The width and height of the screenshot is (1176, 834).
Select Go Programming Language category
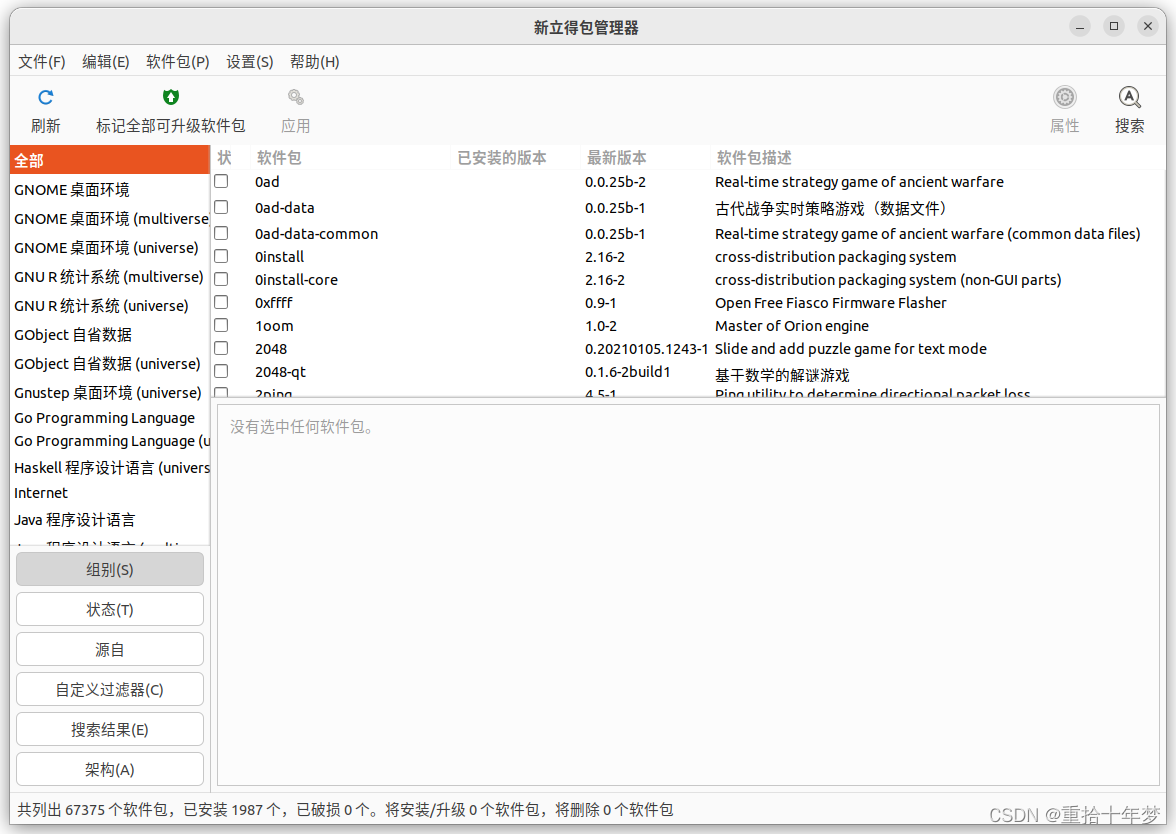110,418
